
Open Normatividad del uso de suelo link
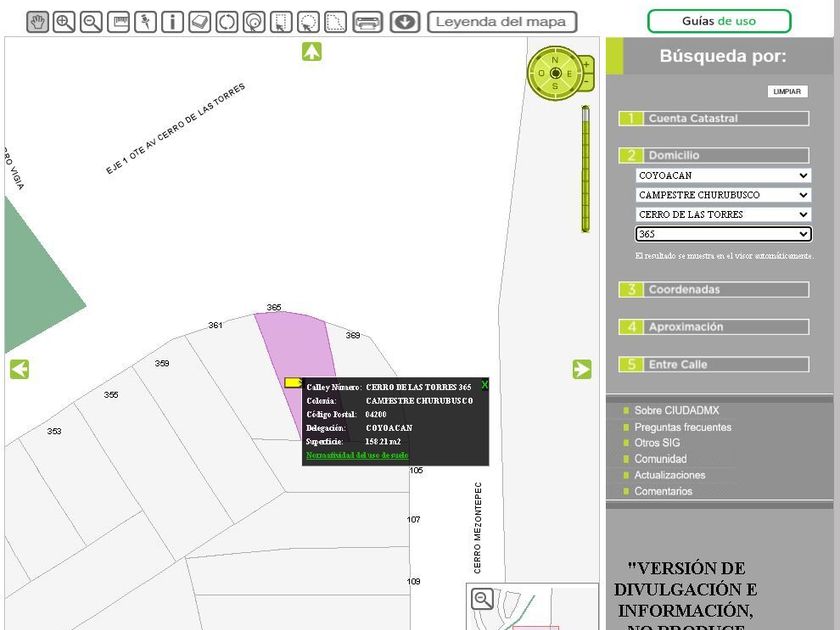pyautogui.click(x=357, y=455)
